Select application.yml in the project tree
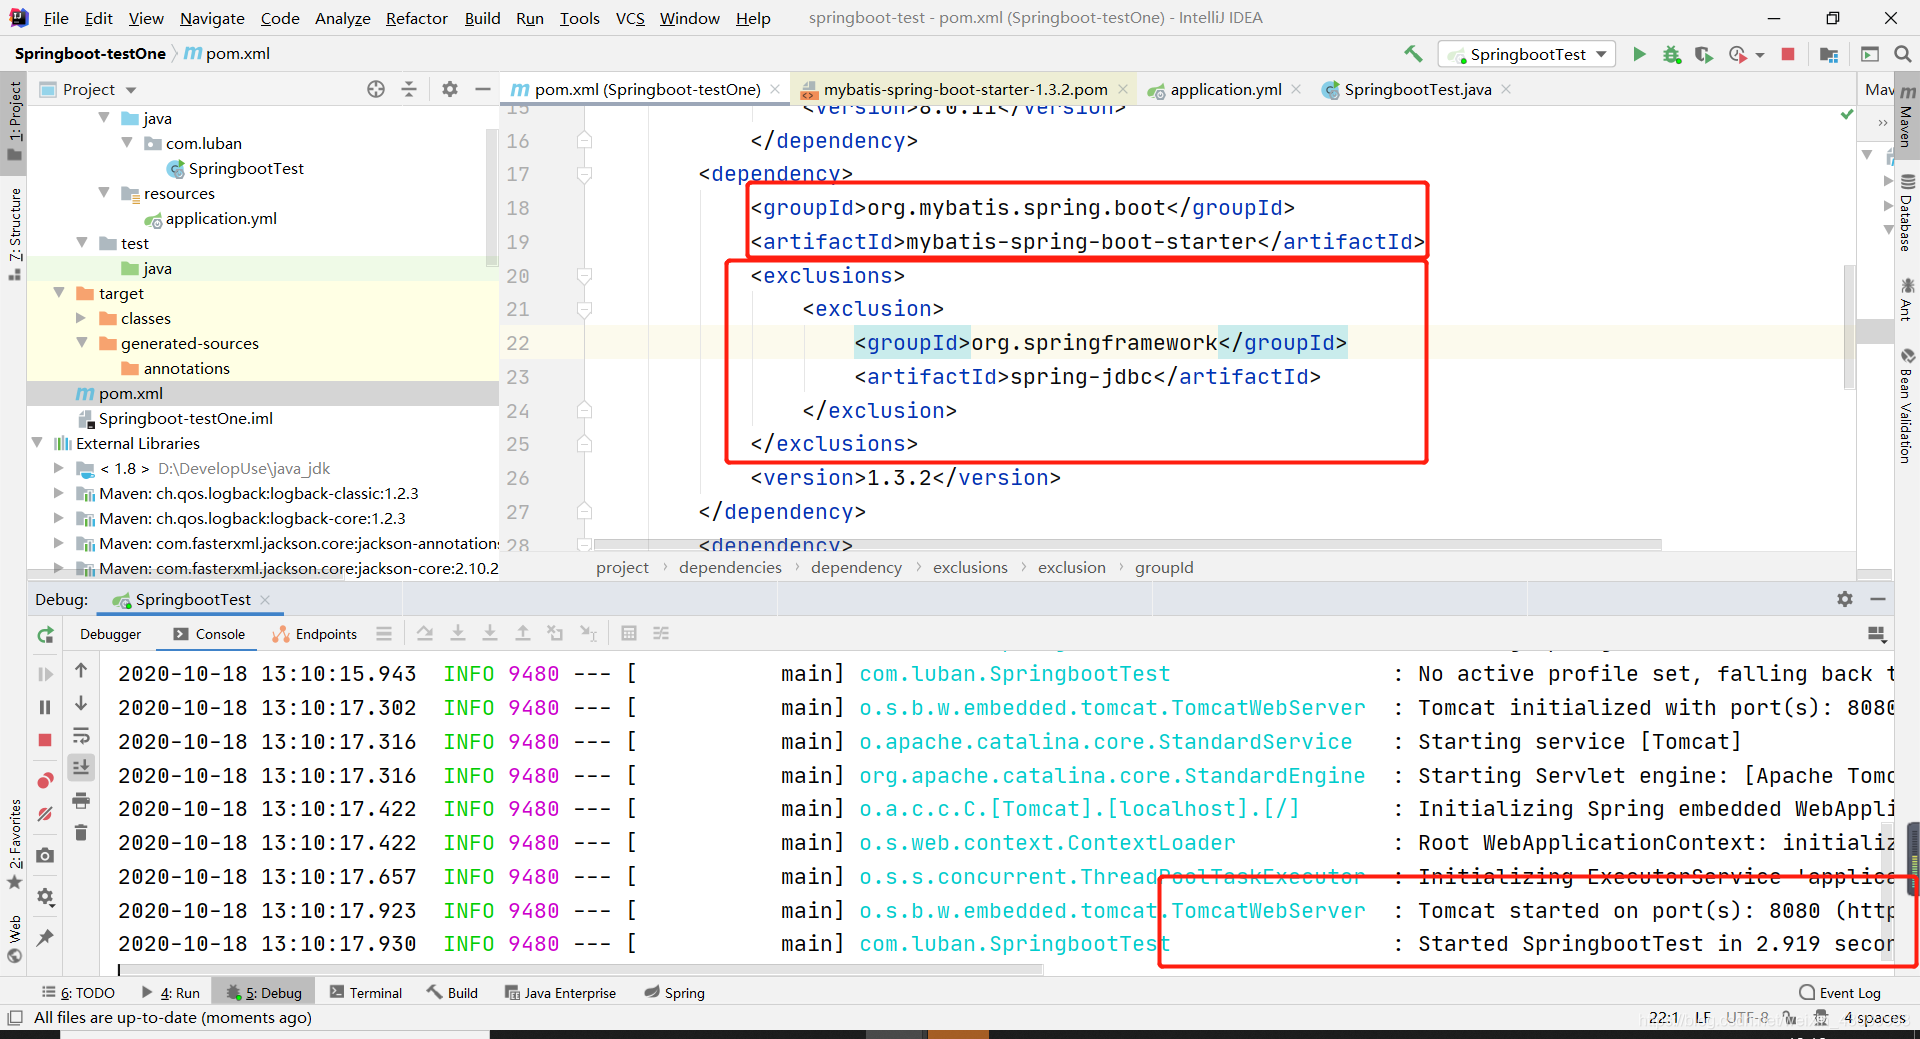 pos(221,218)
